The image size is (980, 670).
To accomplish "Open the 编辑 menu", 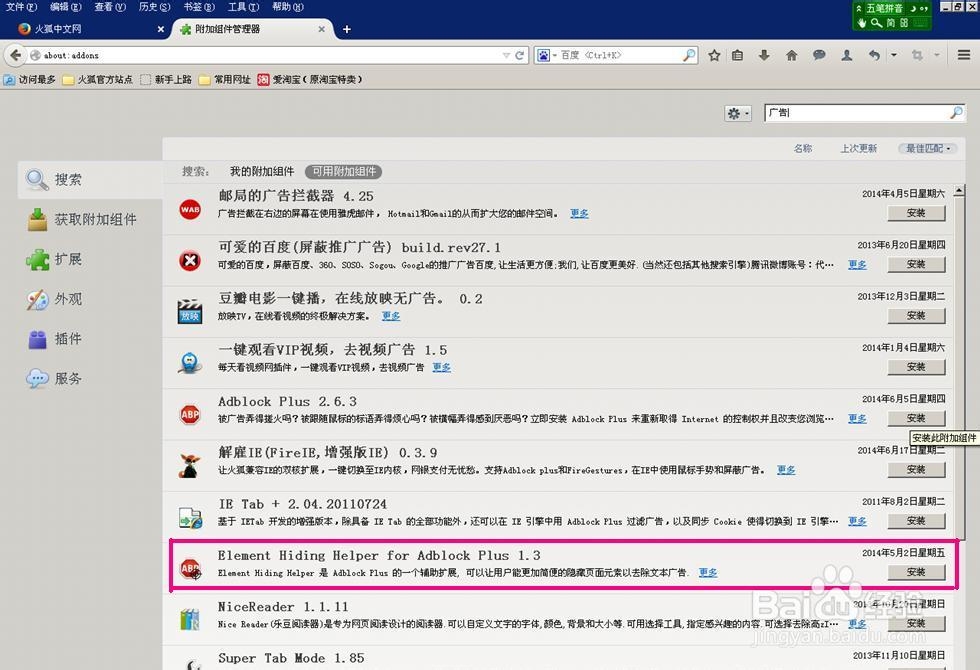I will tap(66, 7).
